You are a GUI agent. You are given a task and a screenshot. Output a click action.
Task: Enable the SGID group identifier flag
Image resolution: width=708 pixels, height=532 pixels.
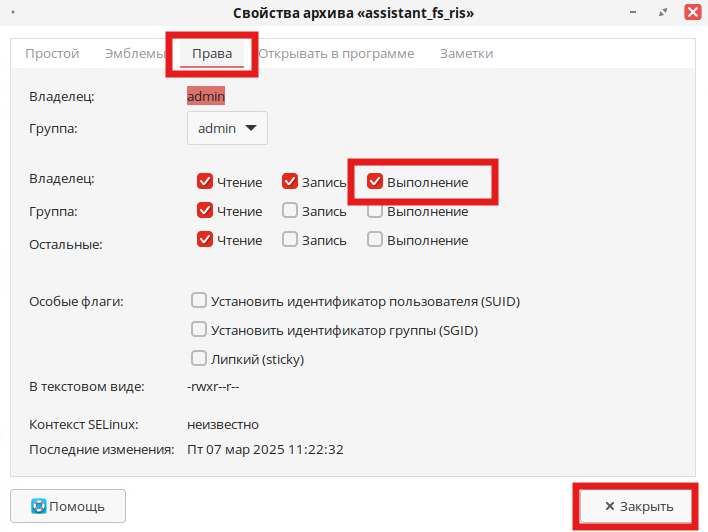click(x=199, y=329)
